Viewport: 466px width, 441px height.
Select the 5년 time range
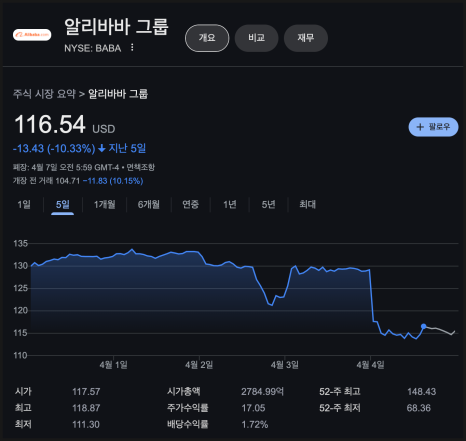[x=268, y=204]
